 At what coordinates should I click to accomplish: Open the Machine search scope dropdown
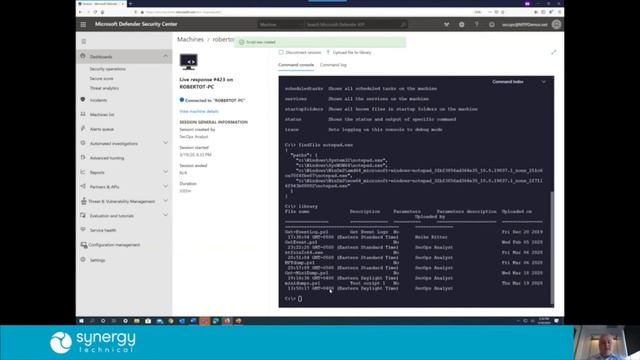pyautogui.click(x=280, y=24)
